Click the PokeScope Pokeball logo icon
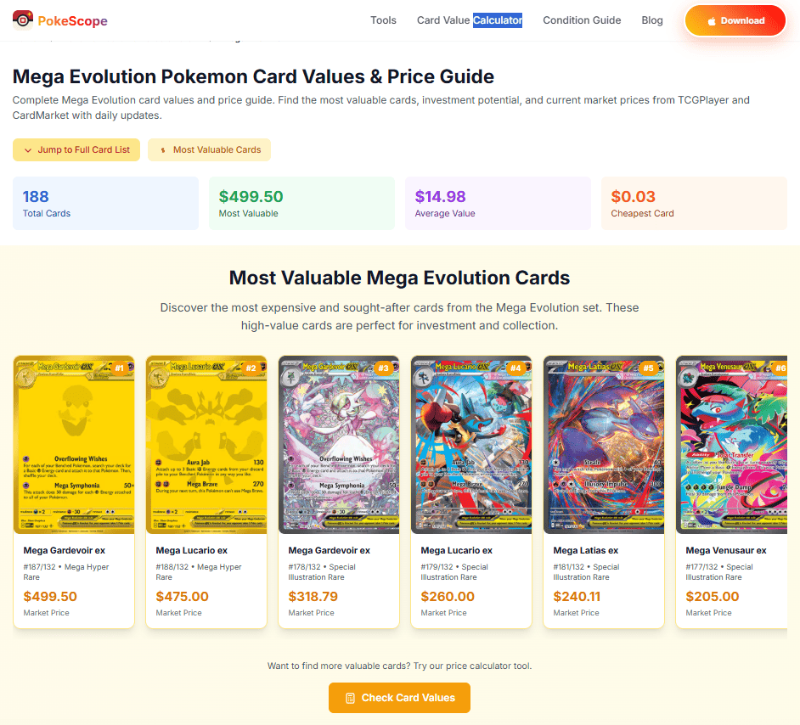This screenshot has width=800, height=725. tap(22, 20)
